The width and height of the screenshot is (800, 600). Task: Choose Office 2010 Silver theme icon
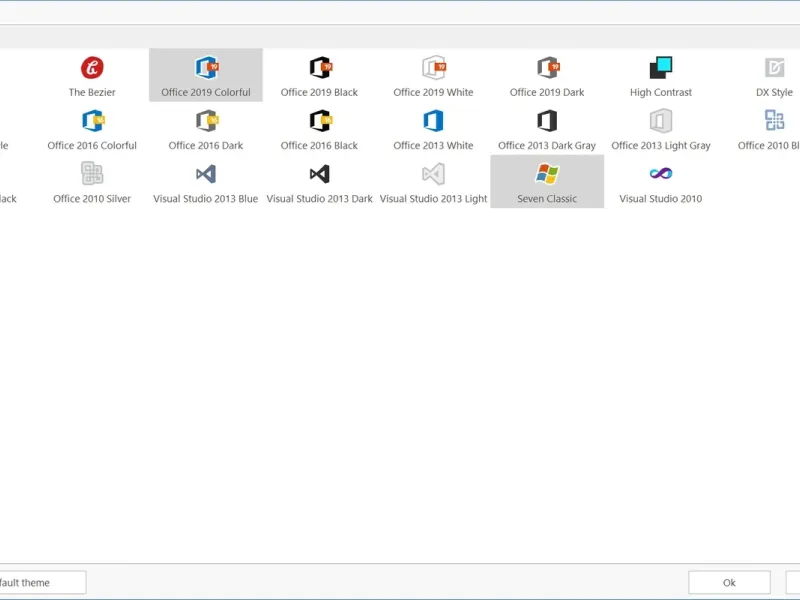[x=92, y=173]
